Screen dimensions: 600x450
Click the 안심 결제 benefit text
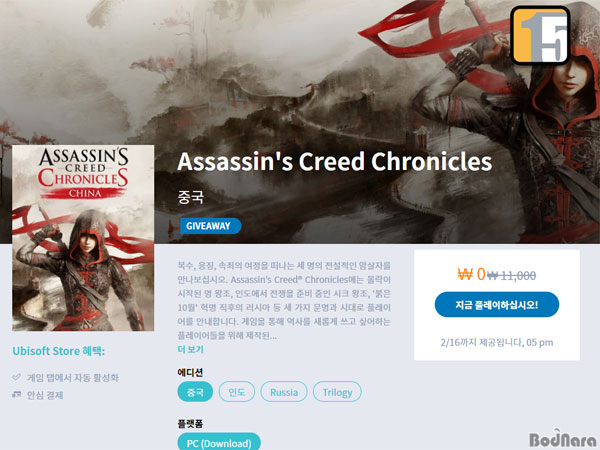[x=45, y=395]
